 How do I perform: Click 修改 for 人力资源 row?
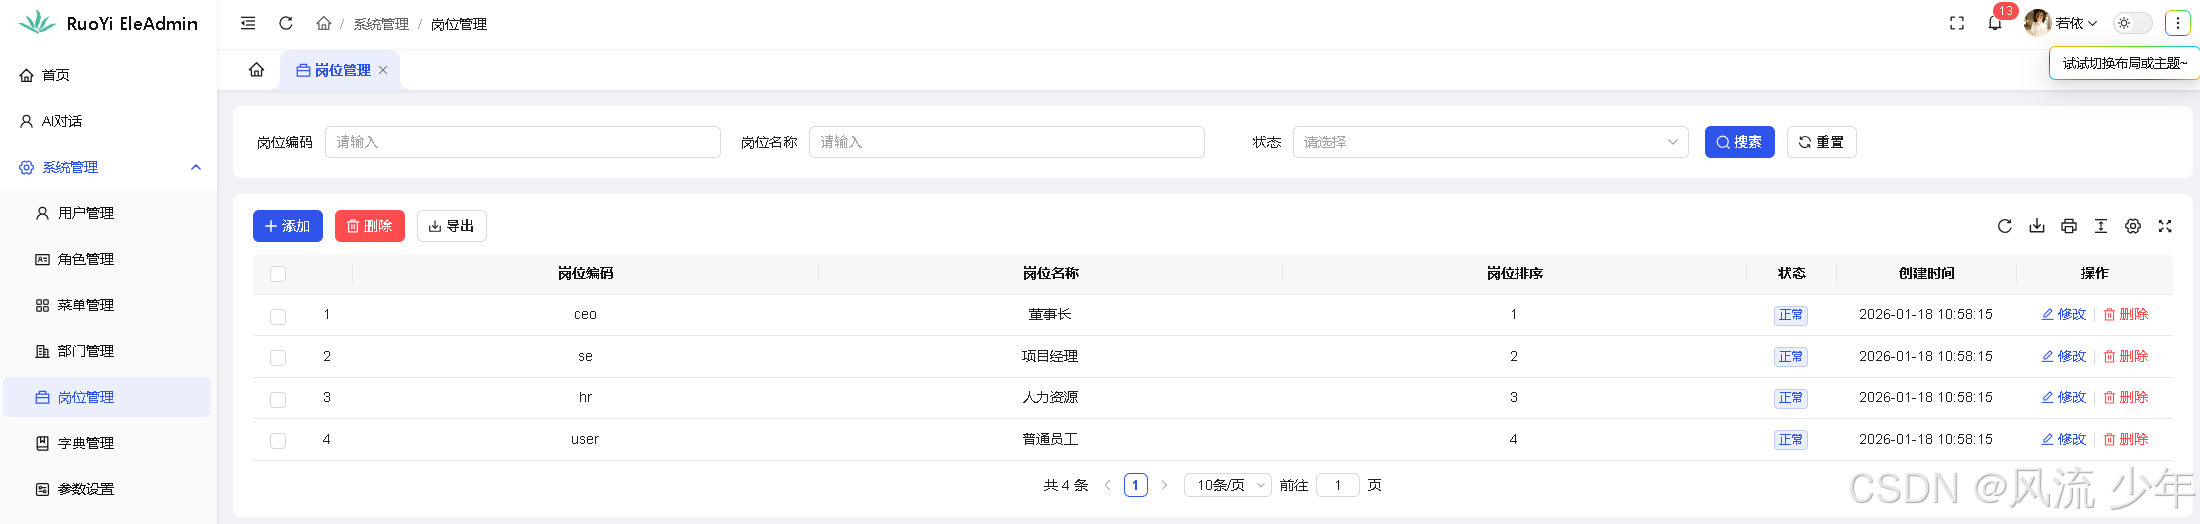(x=2064, y=397)
